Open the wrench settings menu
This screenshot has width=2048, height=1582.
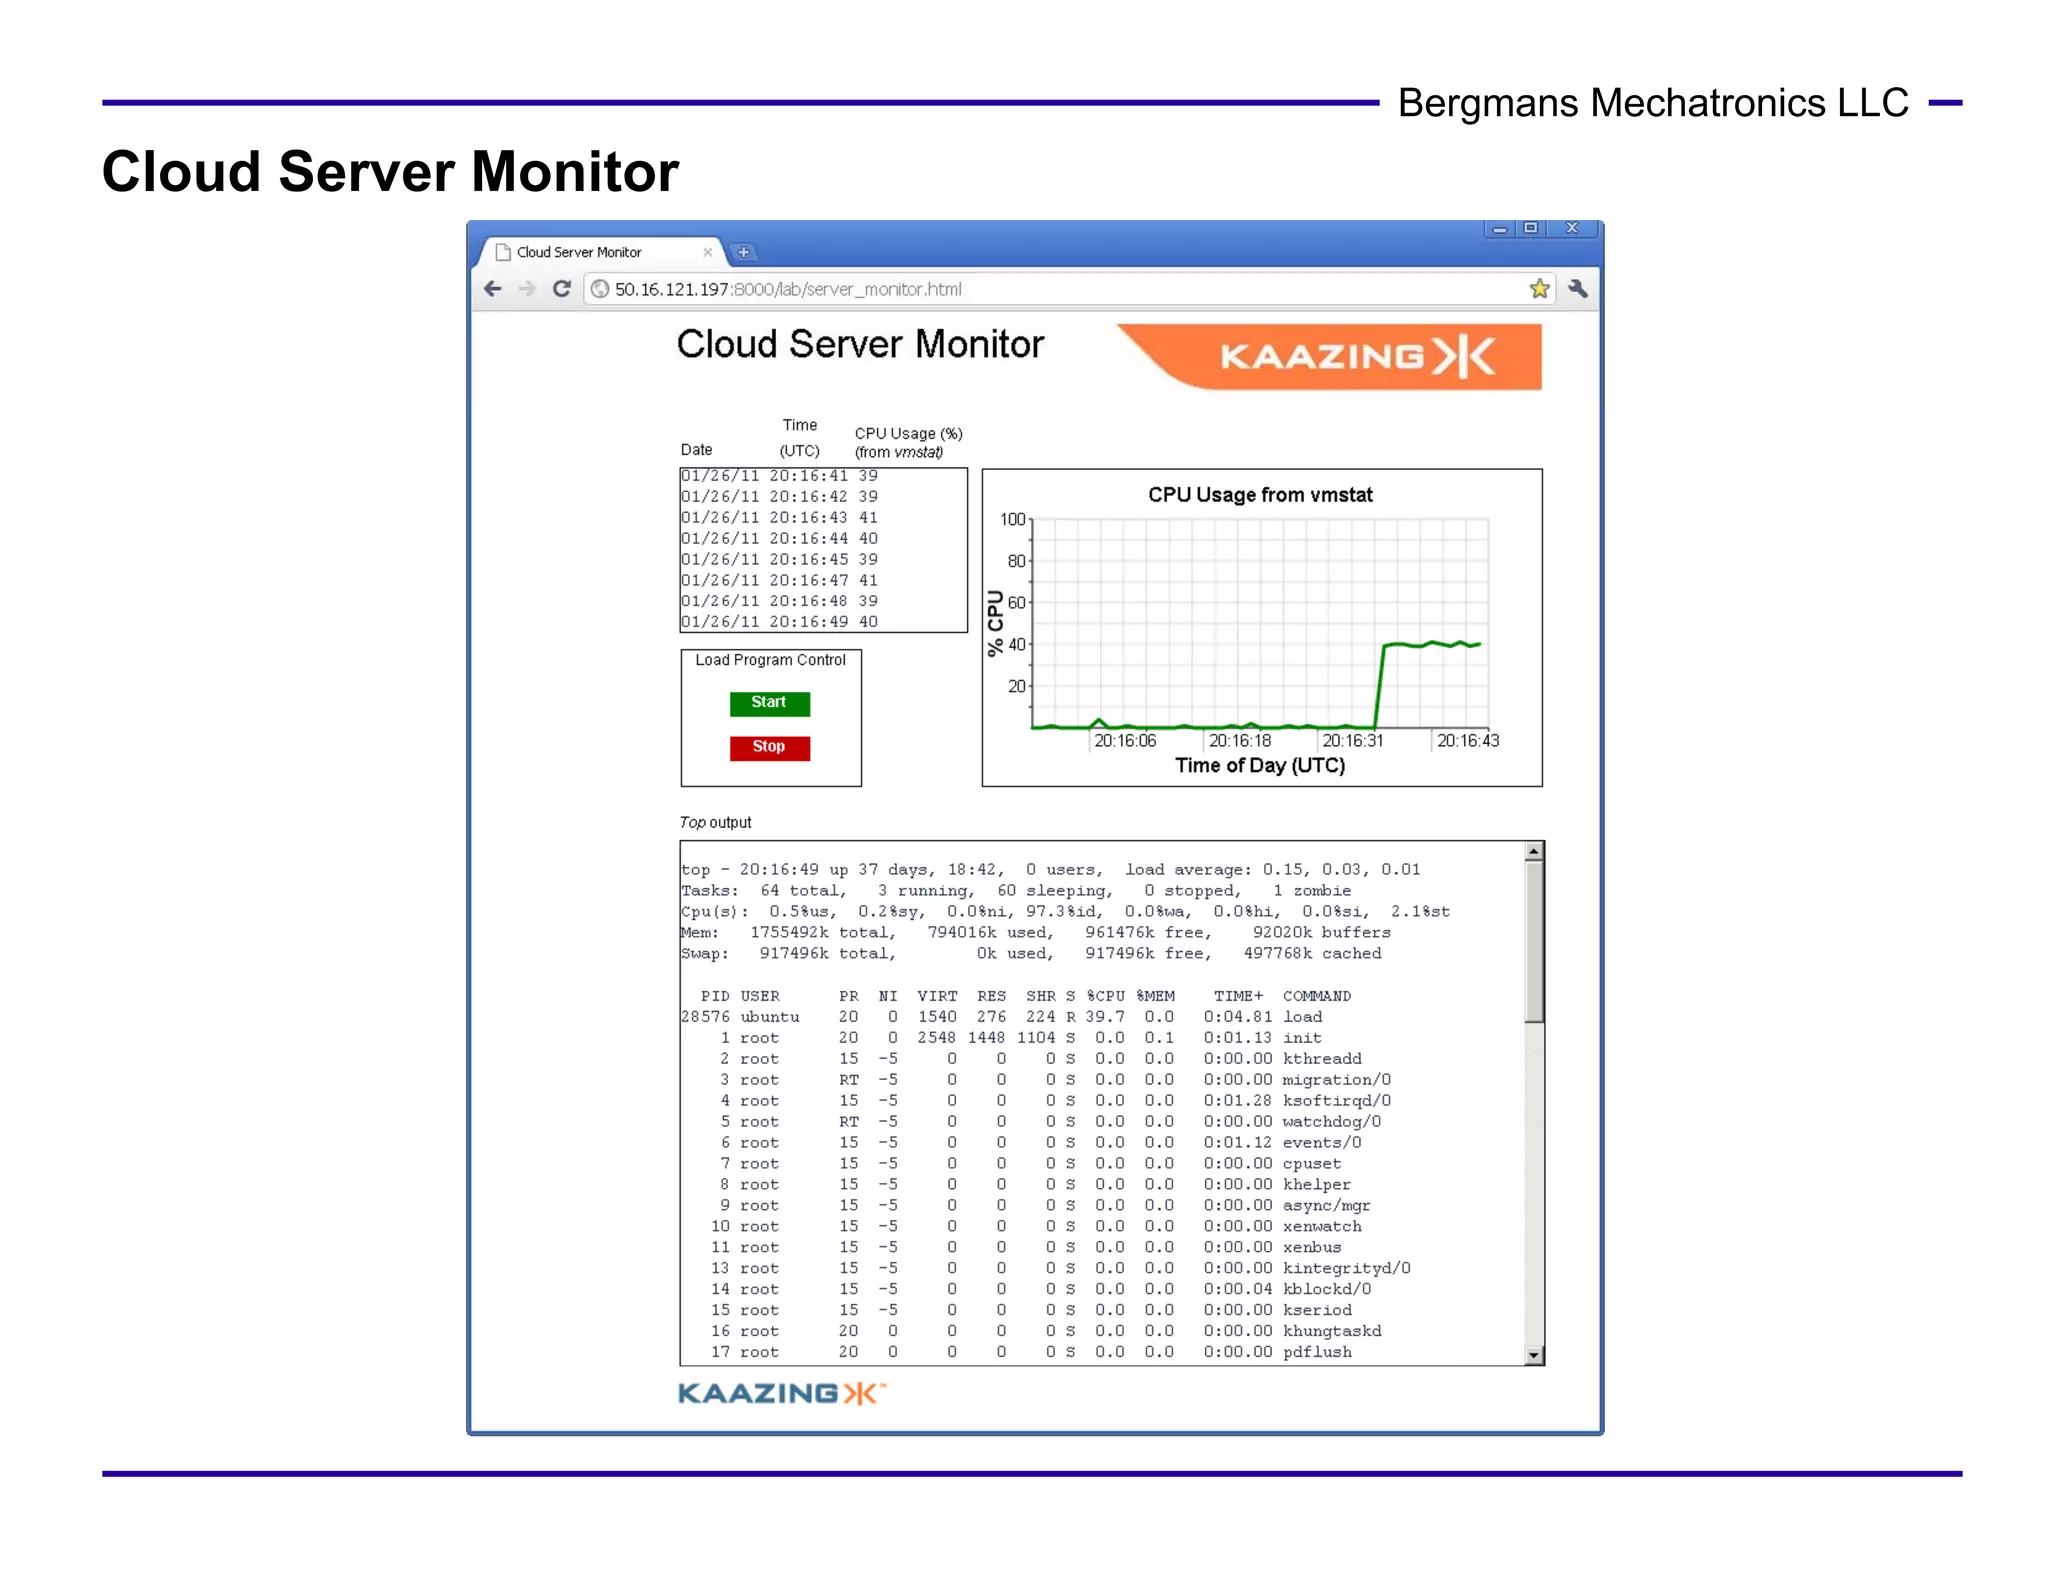tap(1578, 289)
